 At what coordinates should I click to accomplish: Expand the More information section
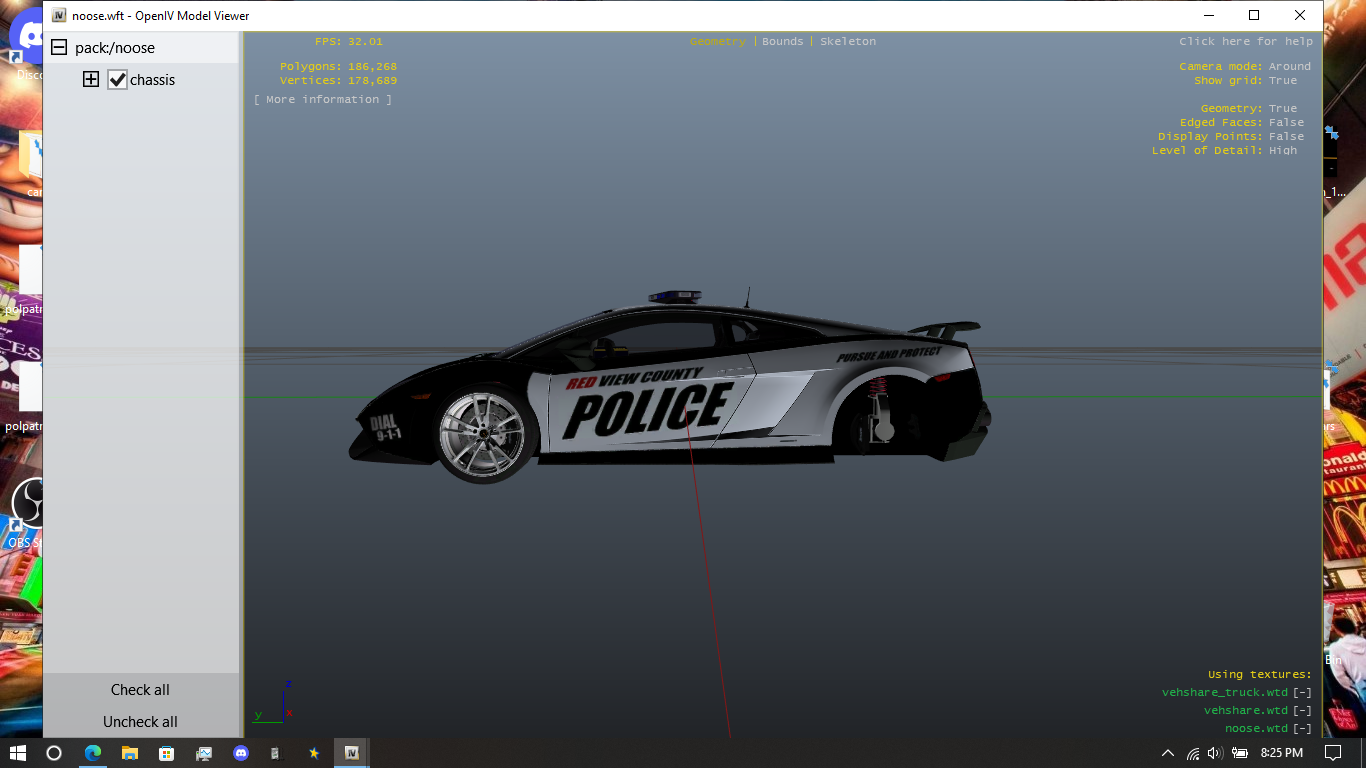pyautogui.click(x=322, y=100)
